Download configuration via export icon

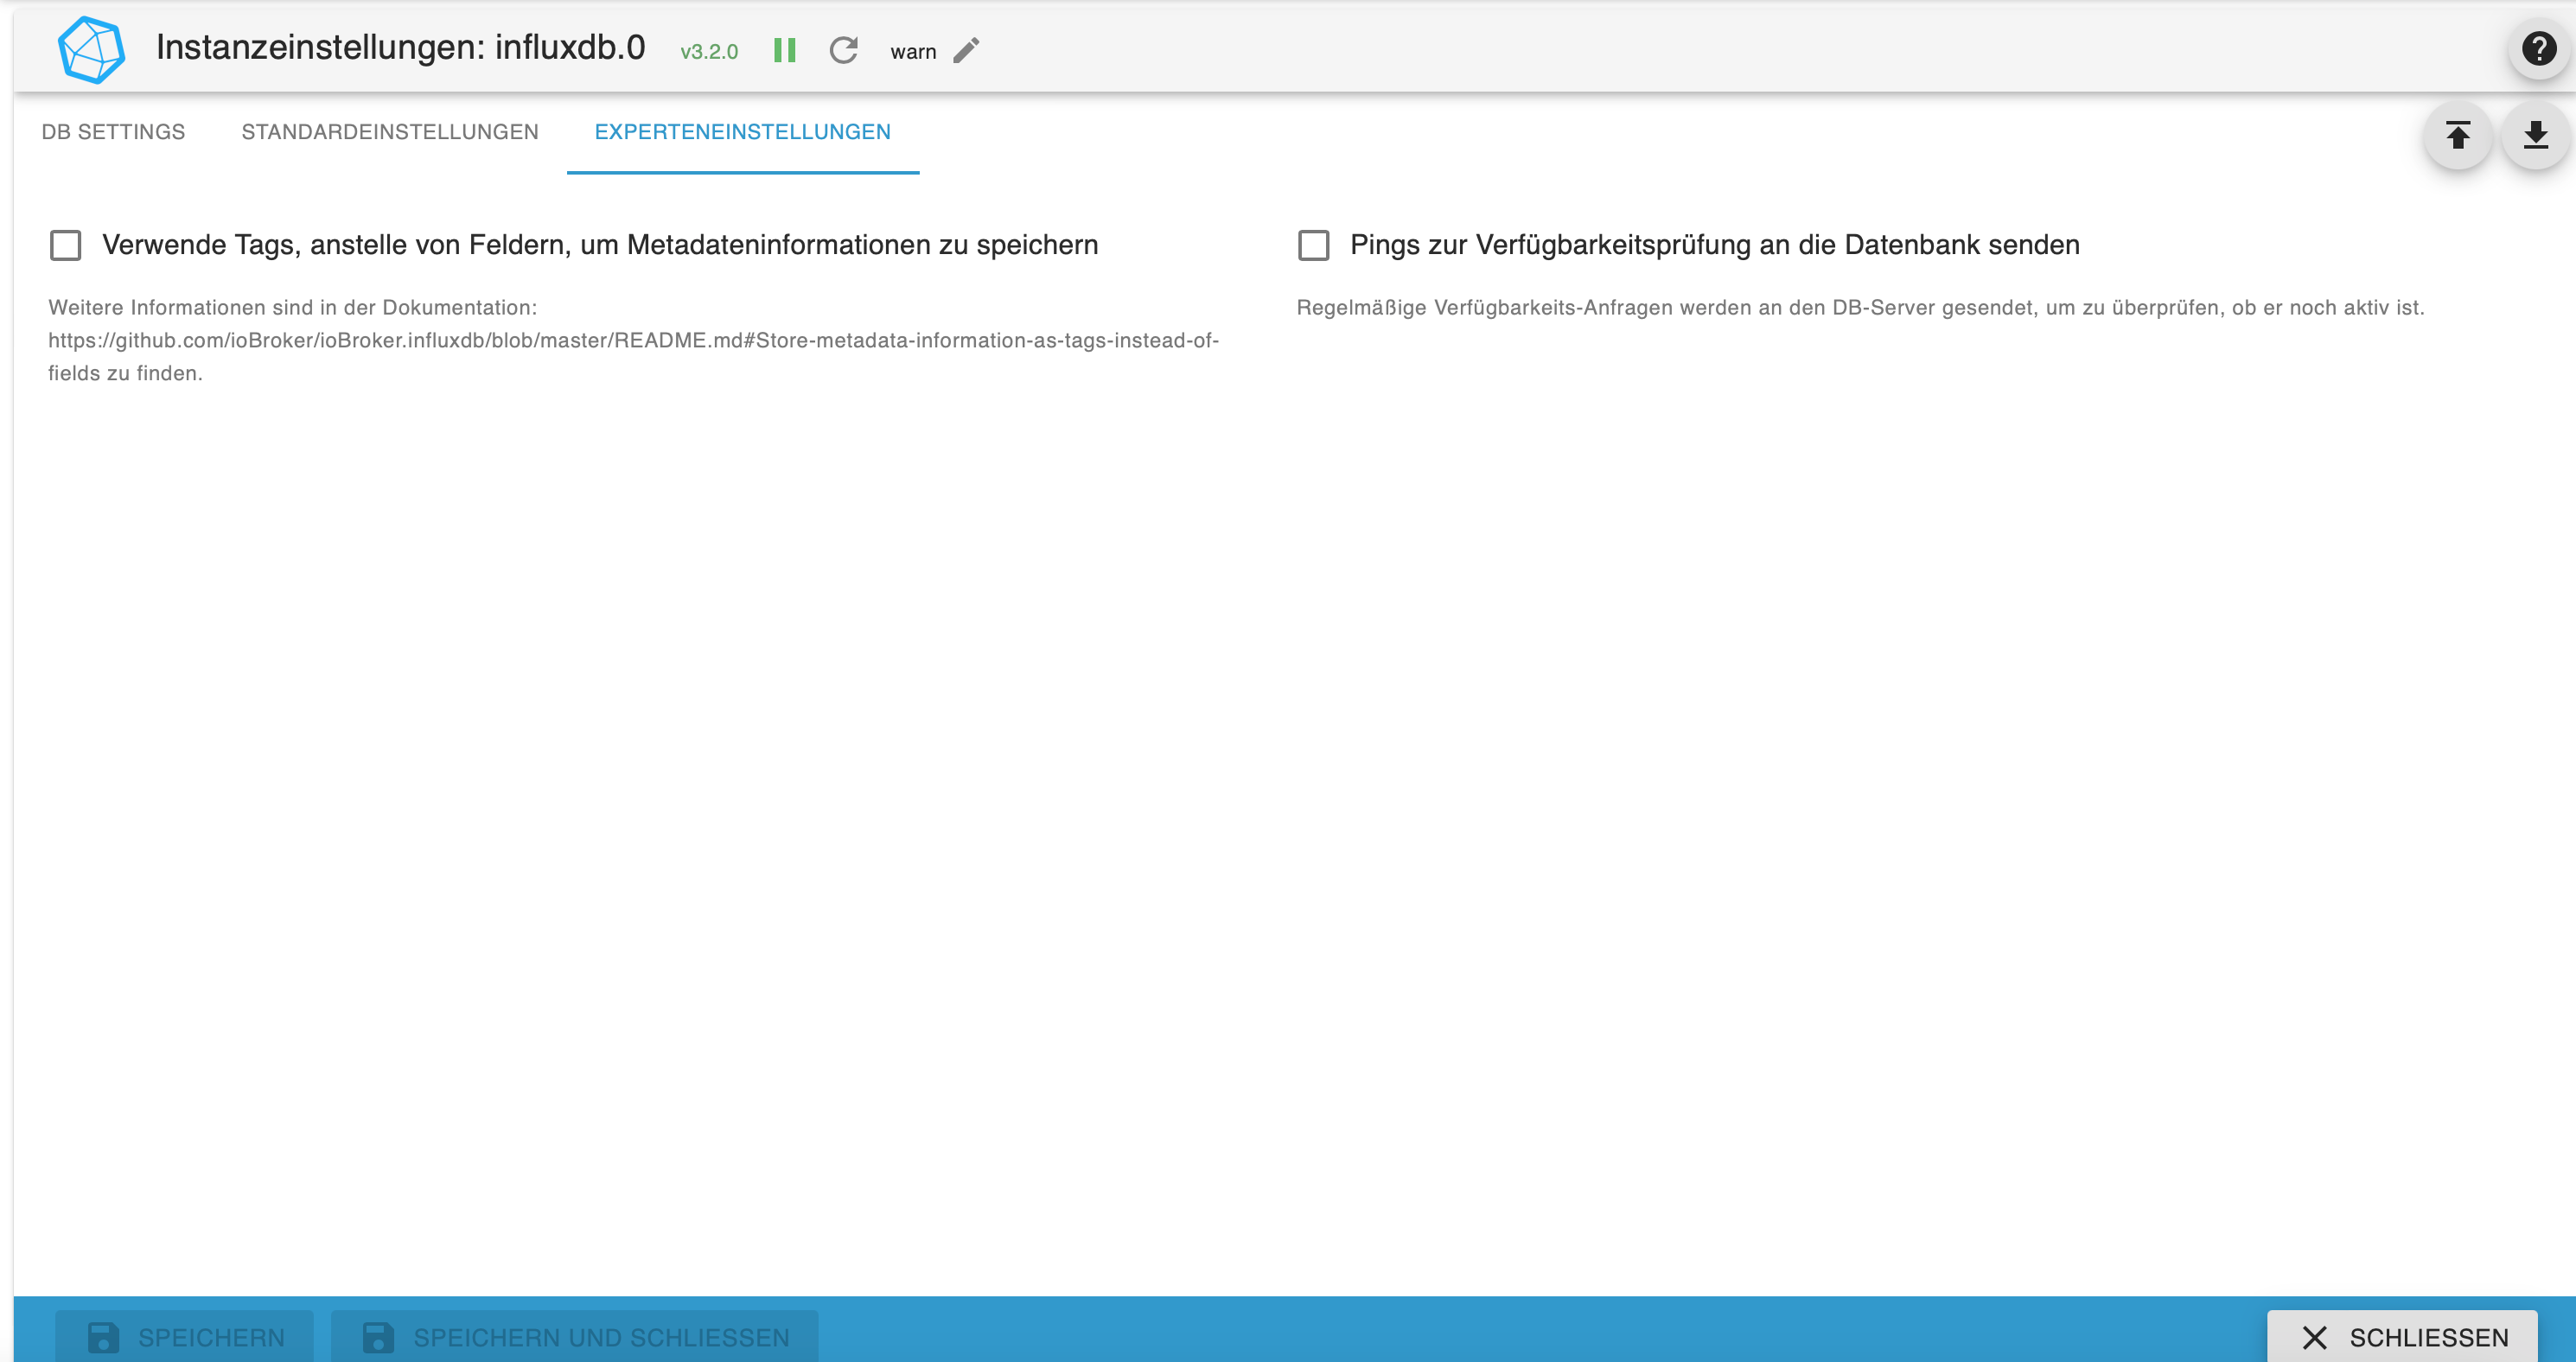click(x=2534, y=135)
